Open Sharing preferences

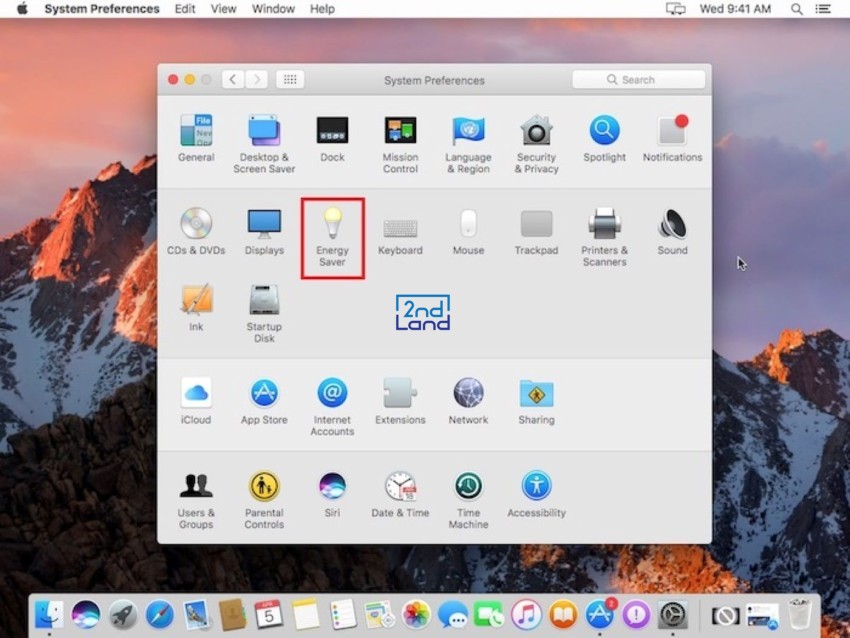536,401
